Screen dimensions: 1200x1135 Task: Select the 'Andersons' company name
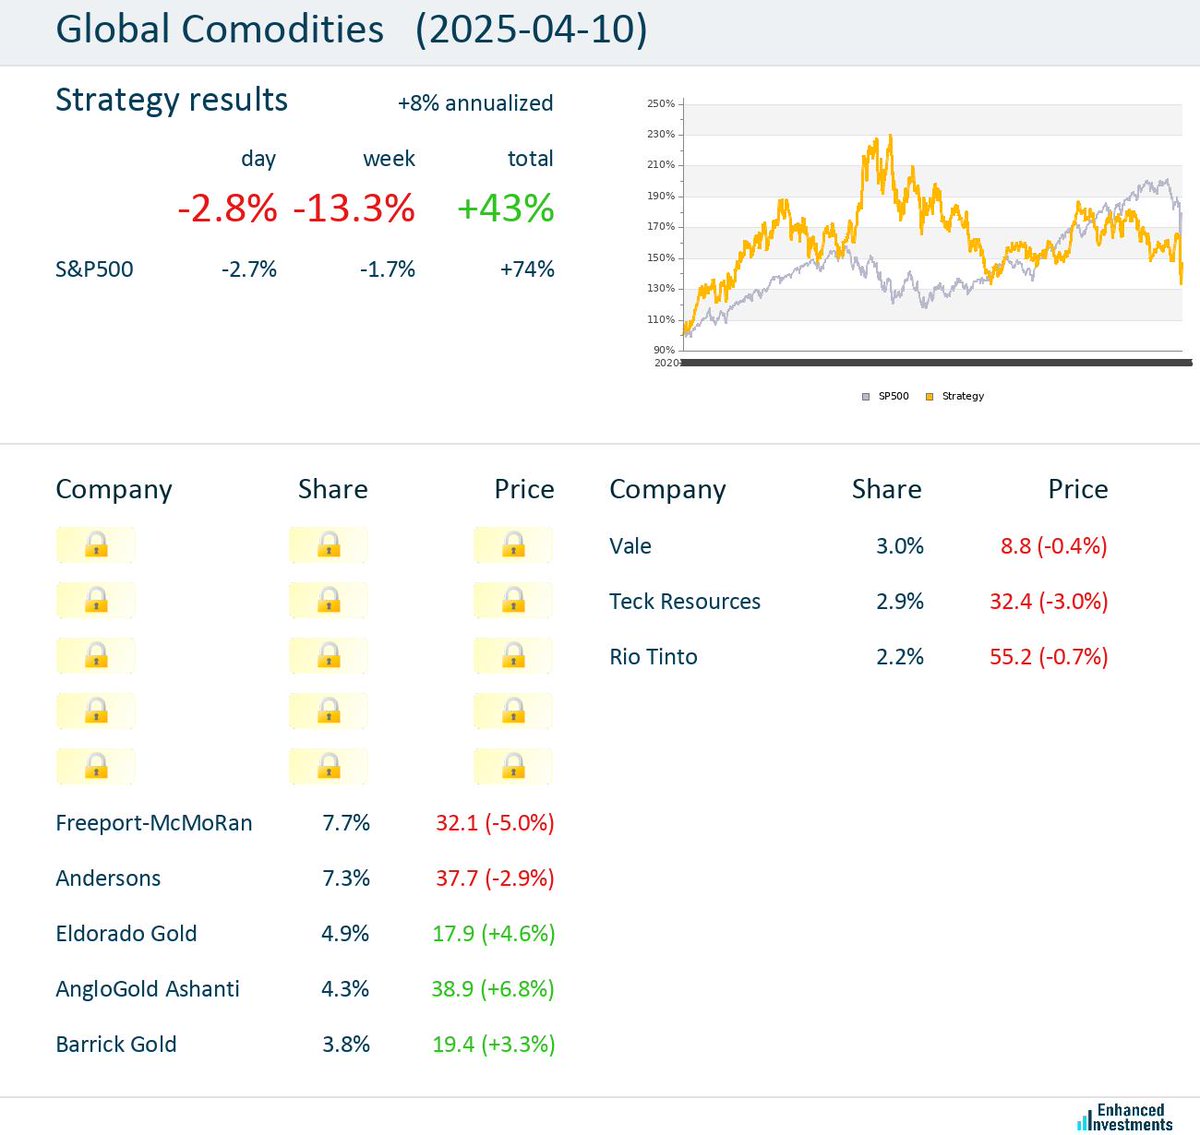(x=108, y=878)
